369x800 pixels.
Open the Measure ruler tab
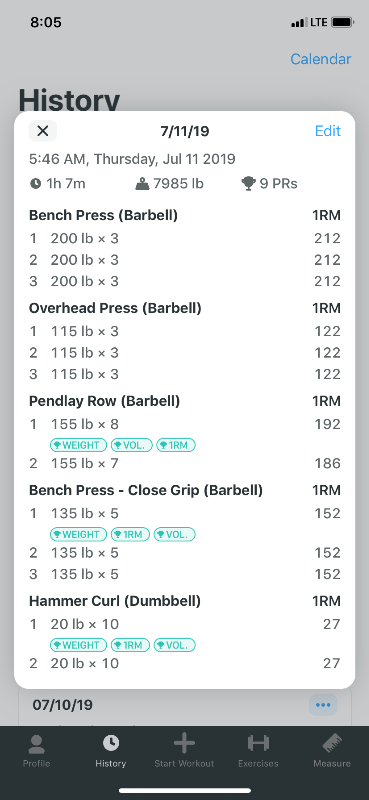coord(332,744)
